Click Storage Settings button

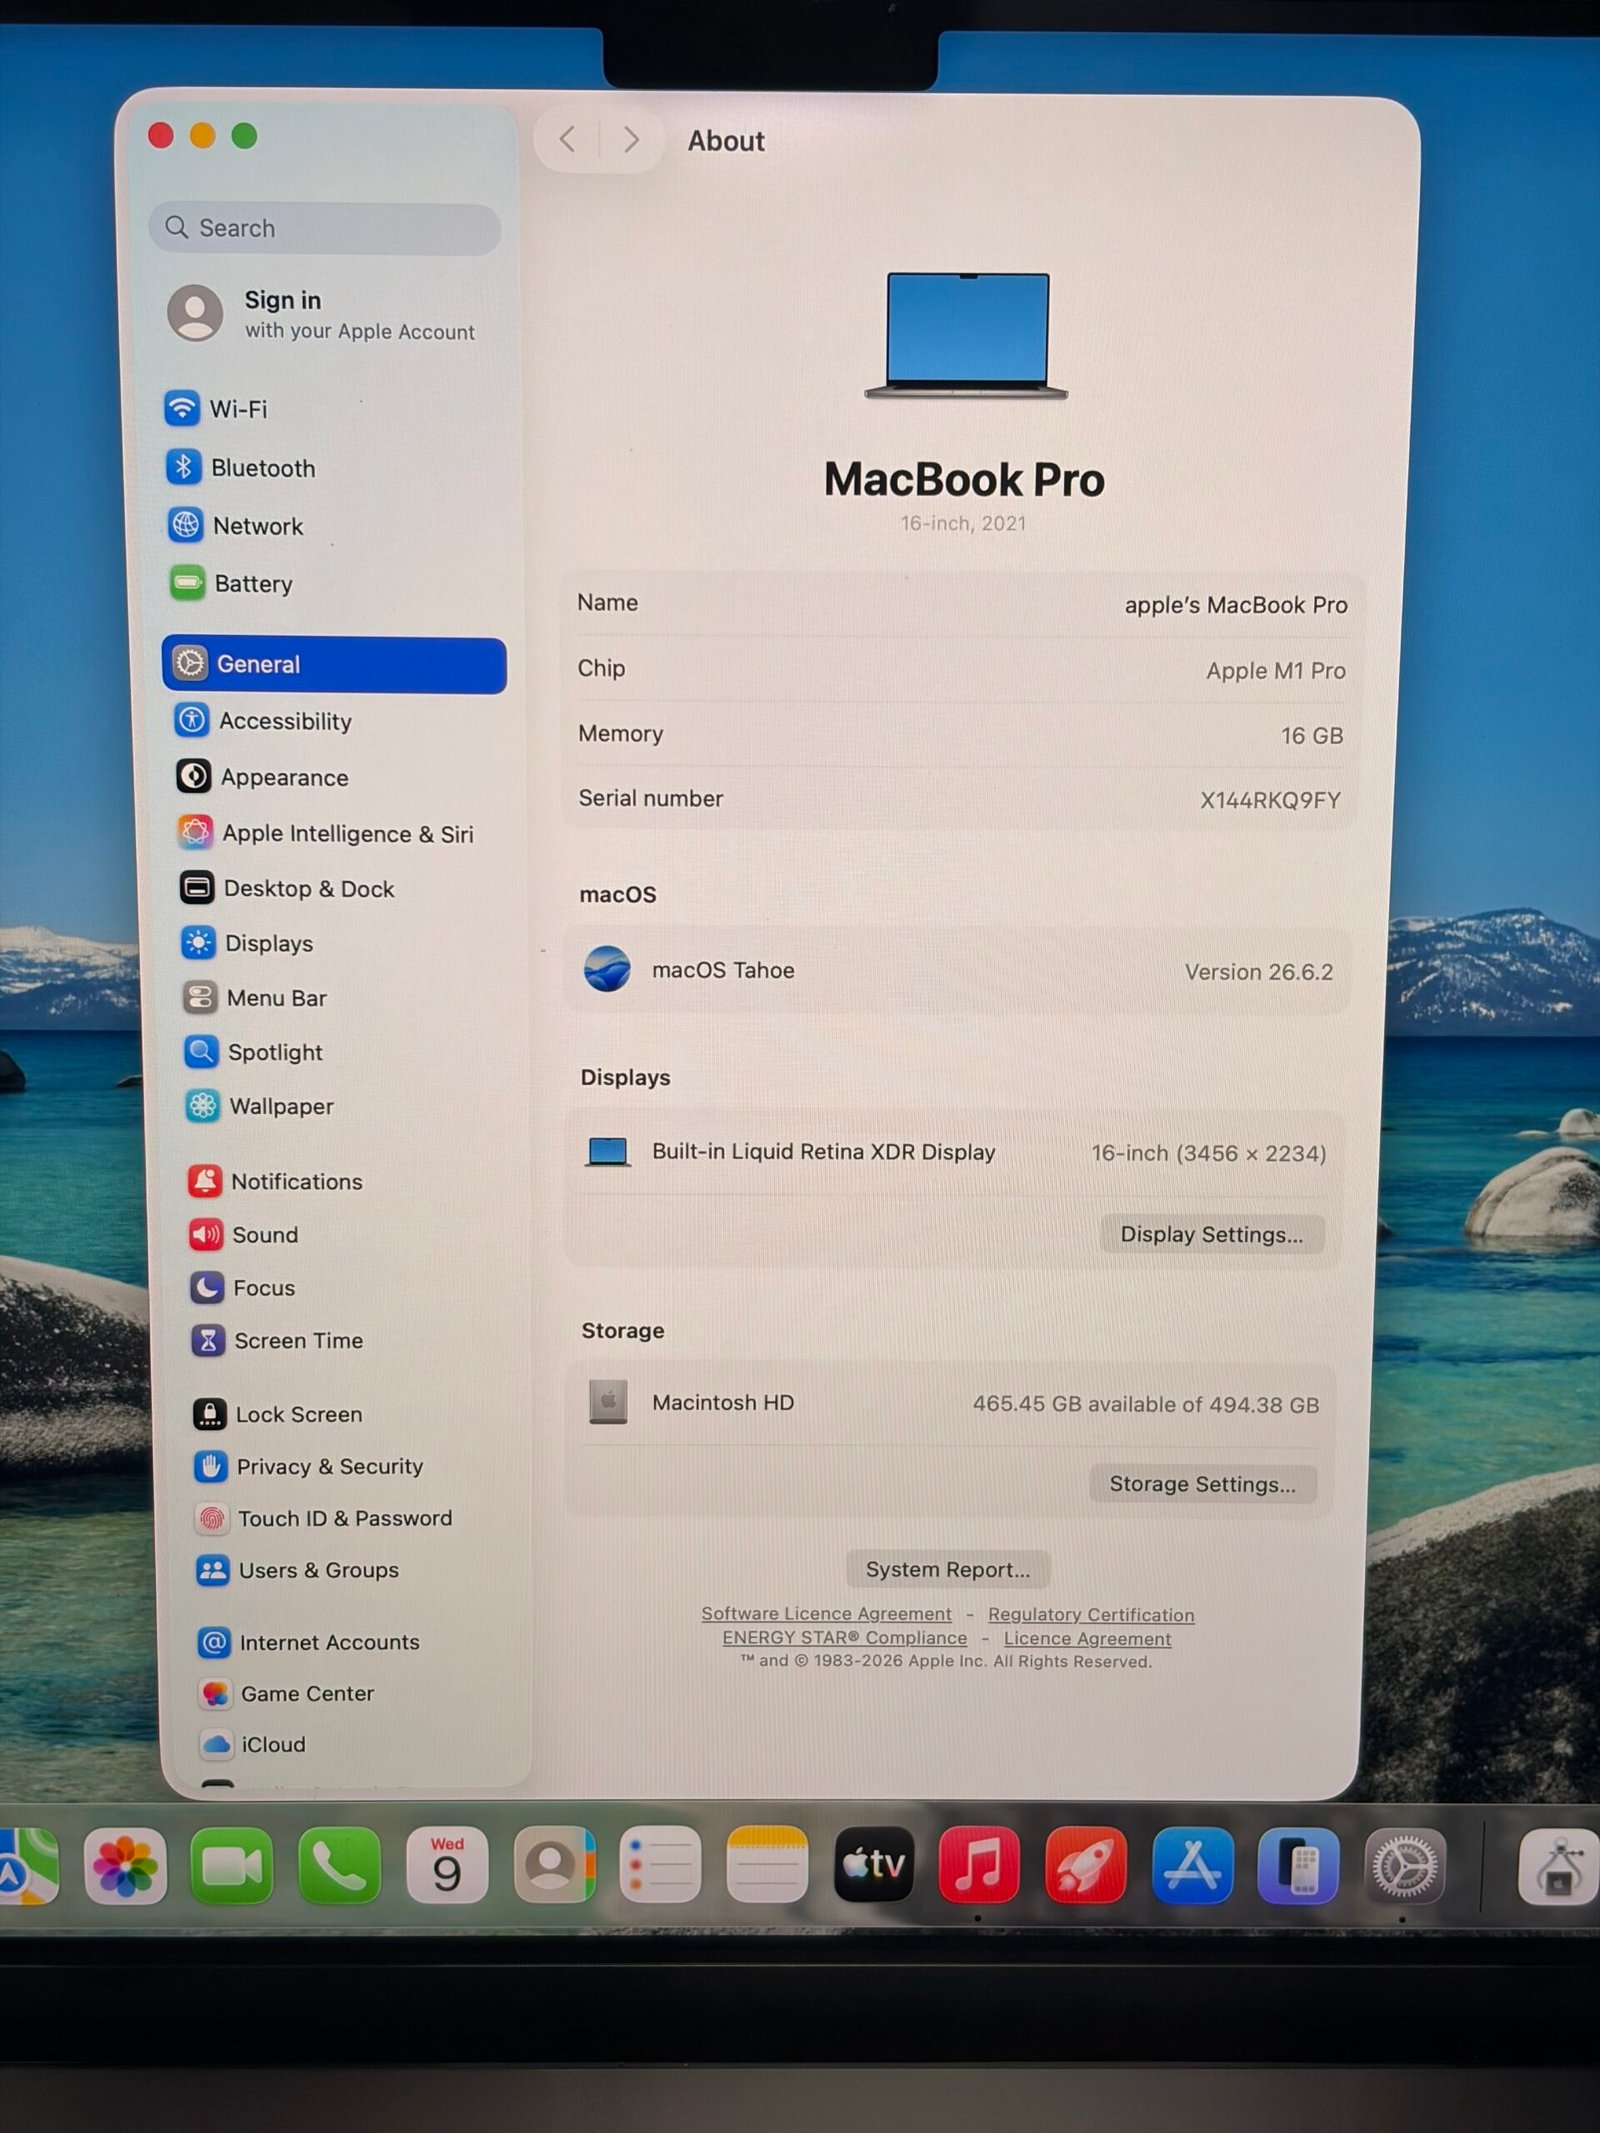point(1203,1485)
